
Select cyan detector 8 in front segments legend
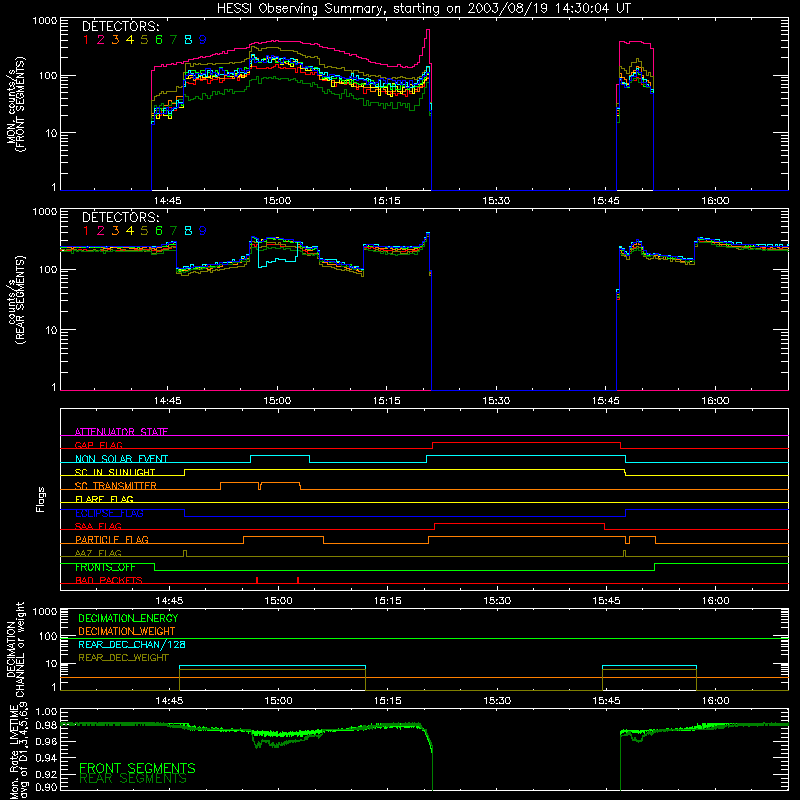[188, 40]
